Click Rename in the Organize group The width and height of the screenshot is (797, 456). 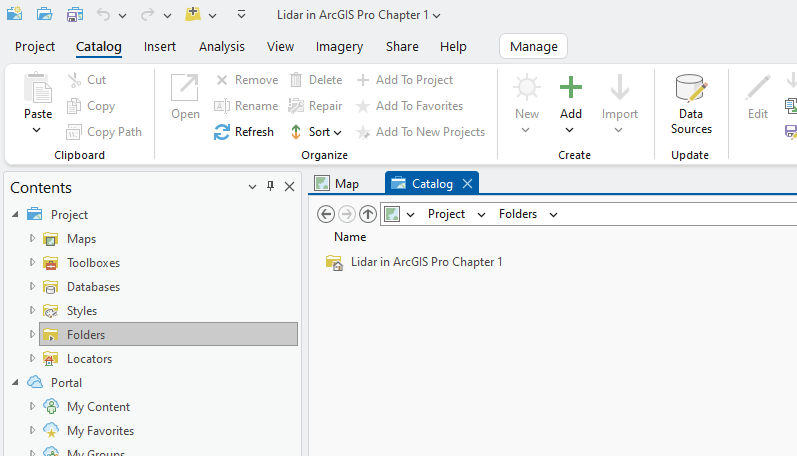click(247, 106)
